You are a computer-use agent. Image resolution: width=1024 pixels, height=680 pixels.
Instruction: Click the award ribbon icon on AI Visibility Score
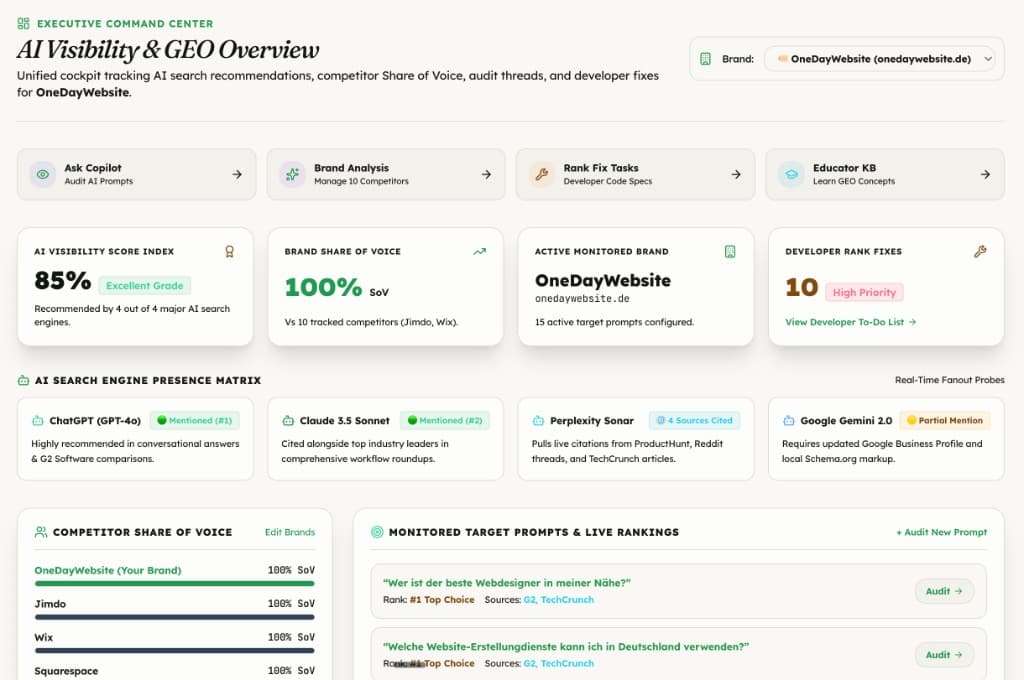click(x=230, y=251)
